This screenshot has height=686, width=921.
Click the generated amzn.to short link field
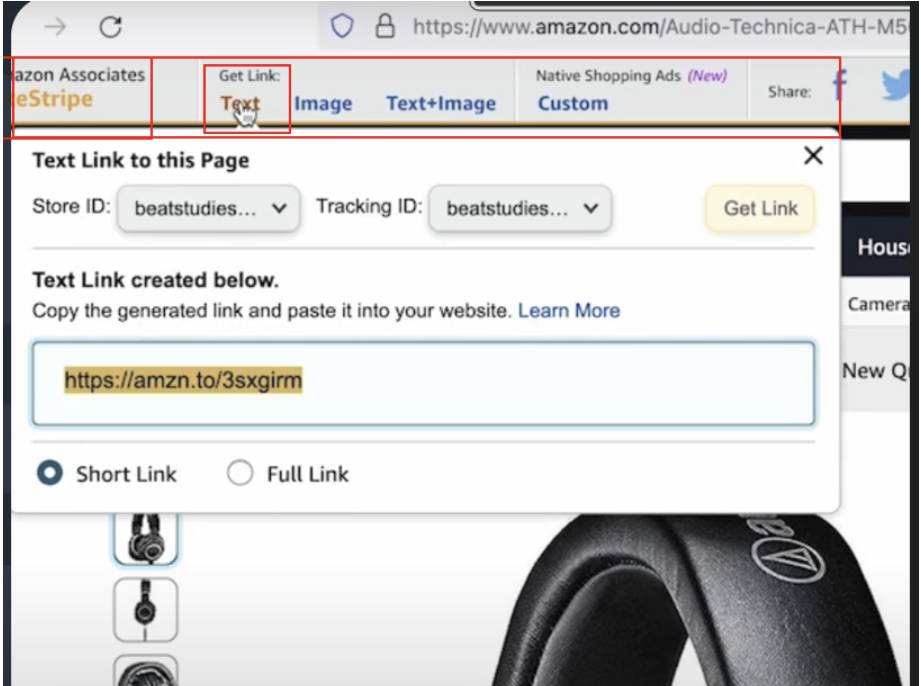(x=423, y=383)
